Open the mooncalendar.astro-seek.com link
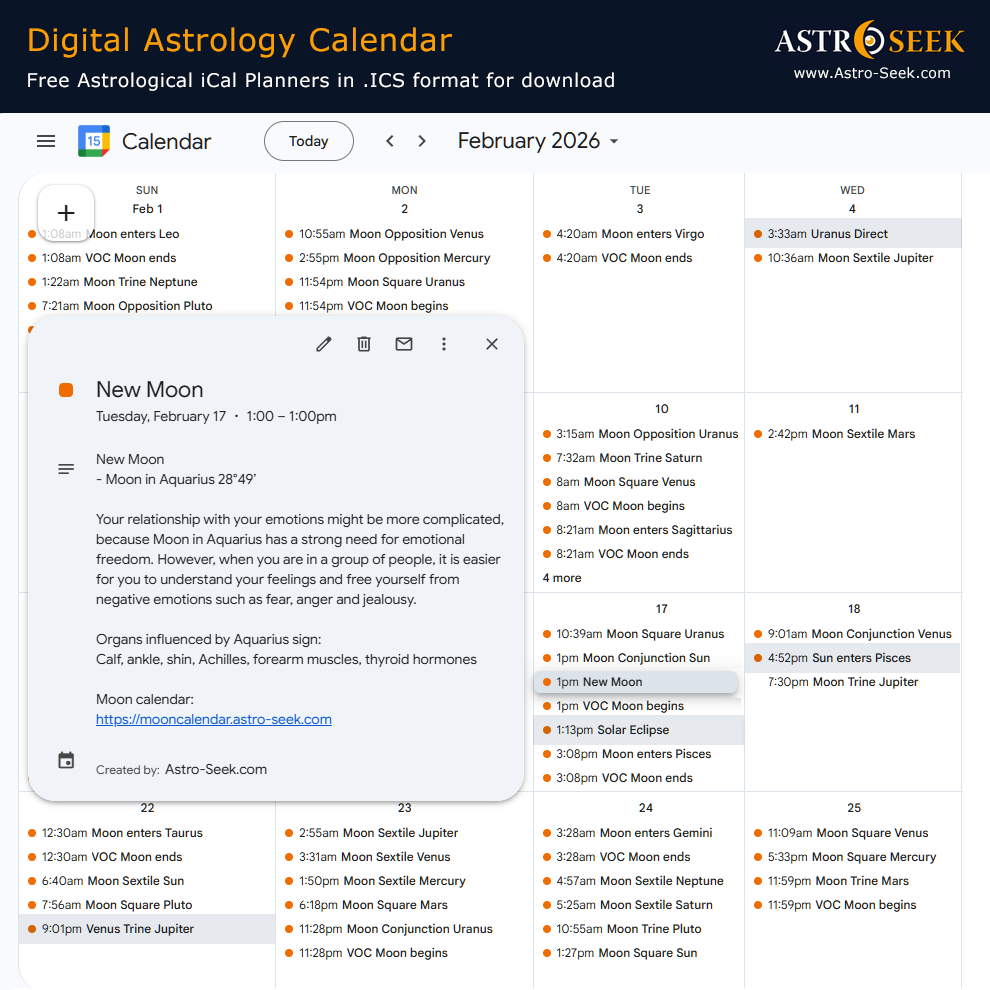 pyautogui.click(x=214, y=719)
